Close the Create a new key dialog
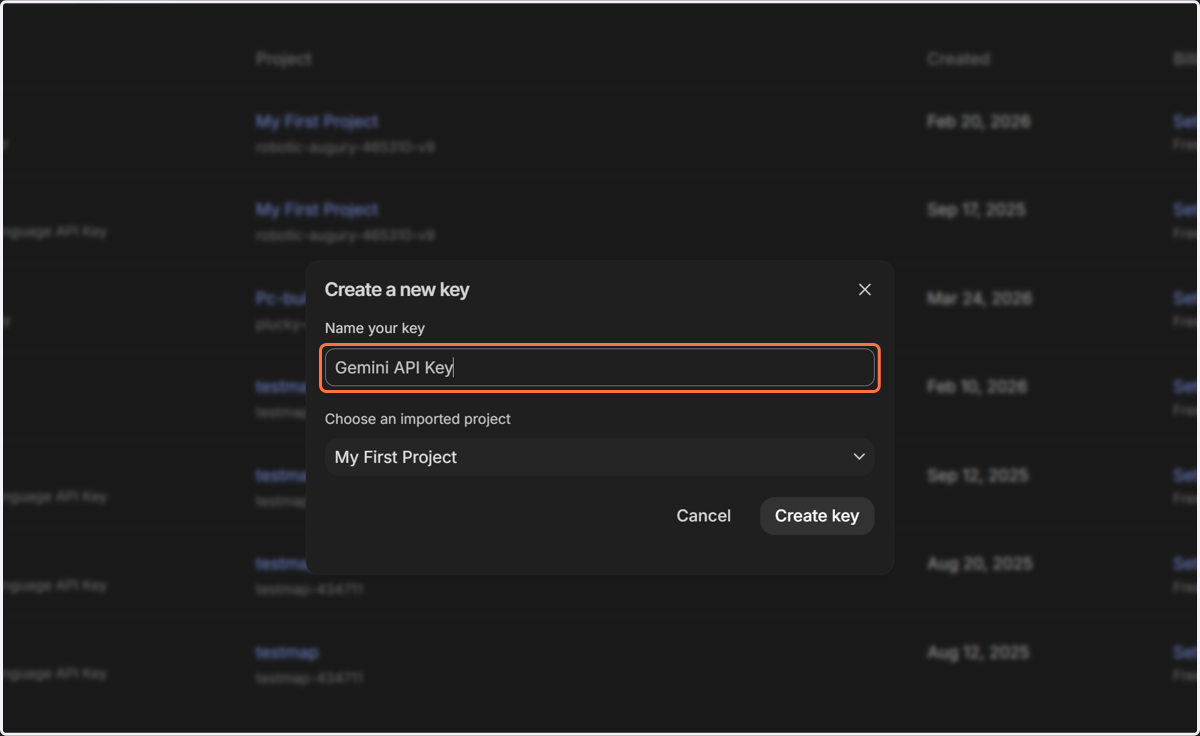The height and width of the screenshot is (736, 1200). click(865, 290)
